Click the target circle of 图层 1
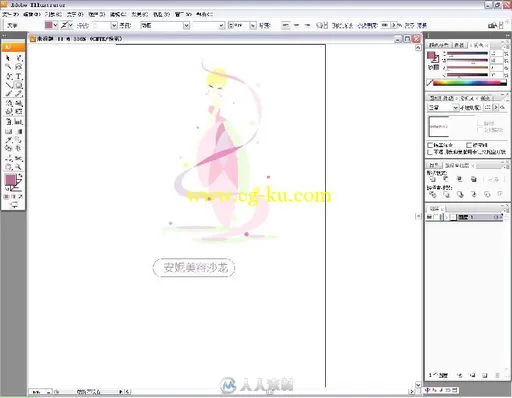This screenshot has width=512, height=398. coord(496,217)
